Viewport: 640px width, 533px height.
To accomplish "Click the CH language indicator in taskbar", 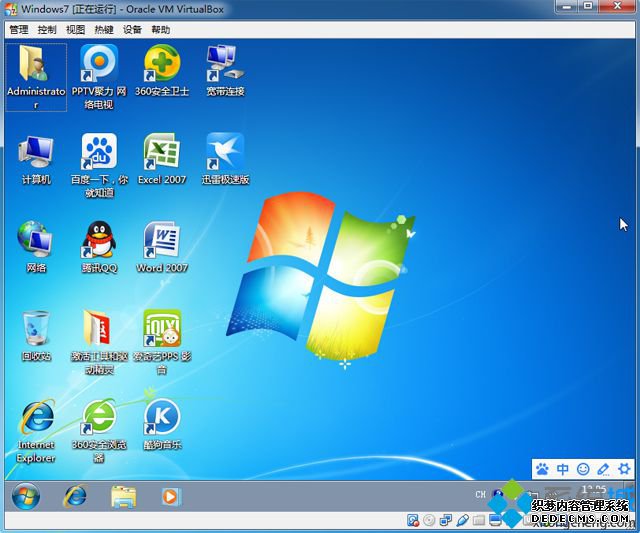I will coord(480,494).
